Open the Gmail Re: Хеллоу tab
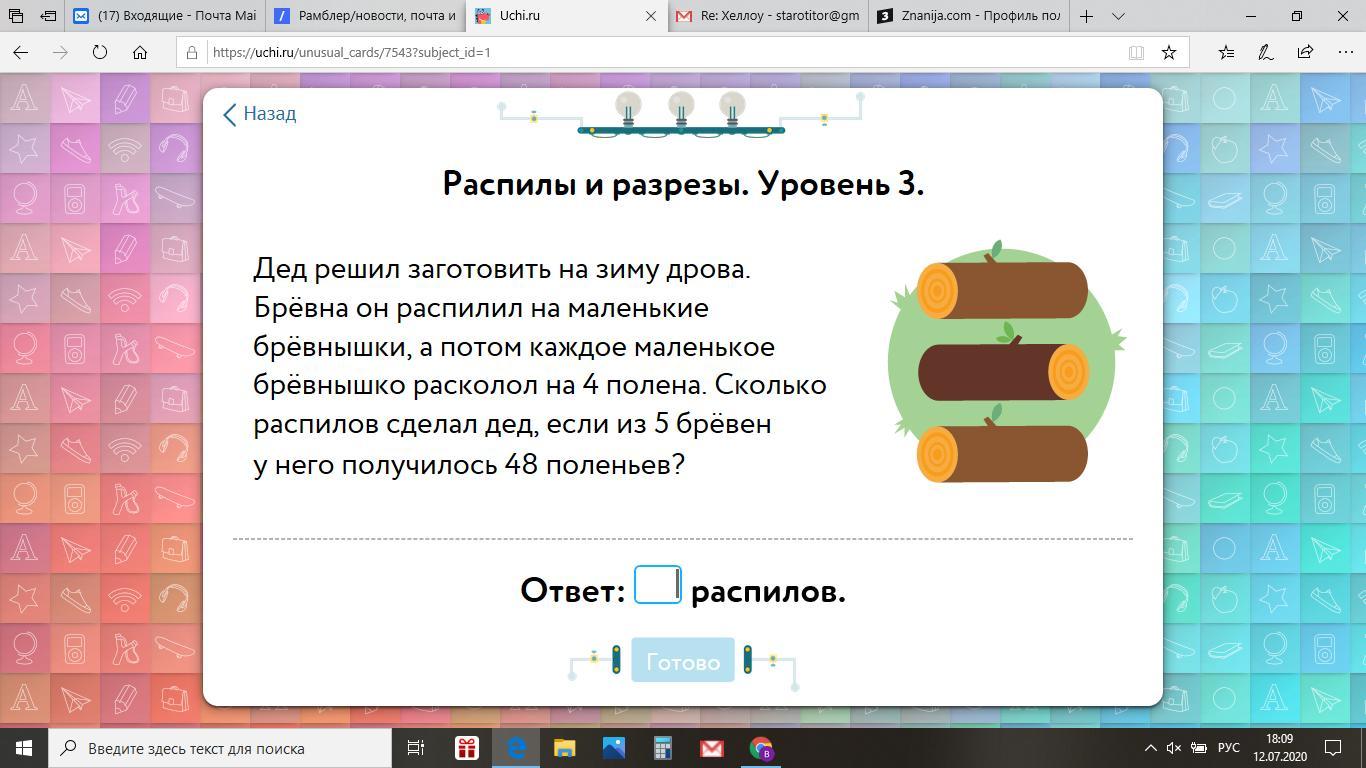 (x=768, y=16)
